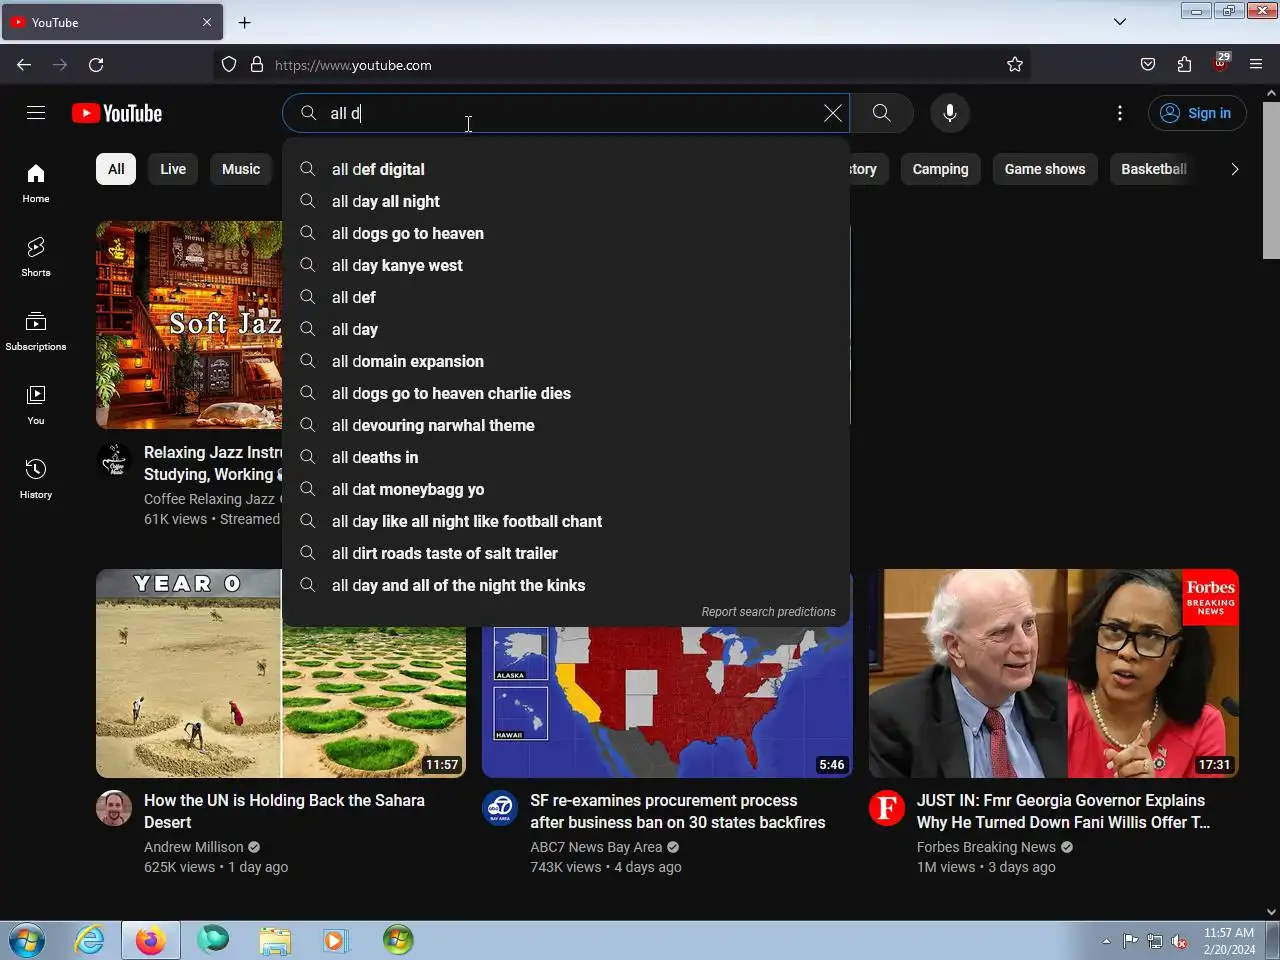This screenshot has width=1280, height=960.
Task: Go to Home in the sidebar
Action: 36,183
